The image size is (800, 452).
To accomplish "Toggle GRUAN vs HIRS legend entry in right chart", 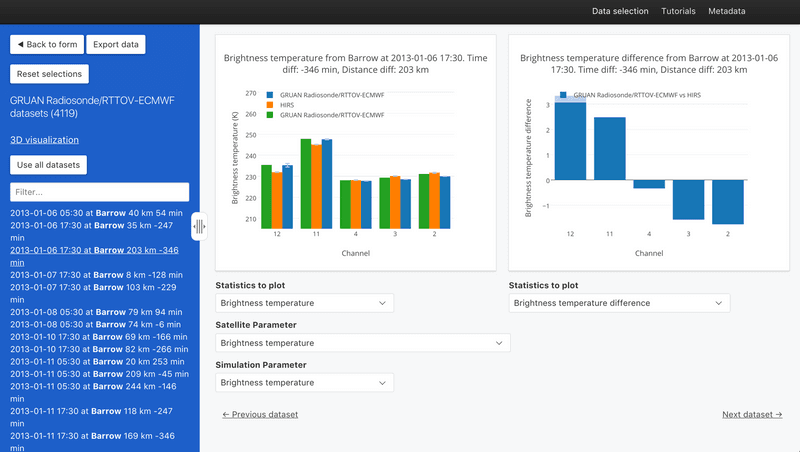I will [631, 95].
